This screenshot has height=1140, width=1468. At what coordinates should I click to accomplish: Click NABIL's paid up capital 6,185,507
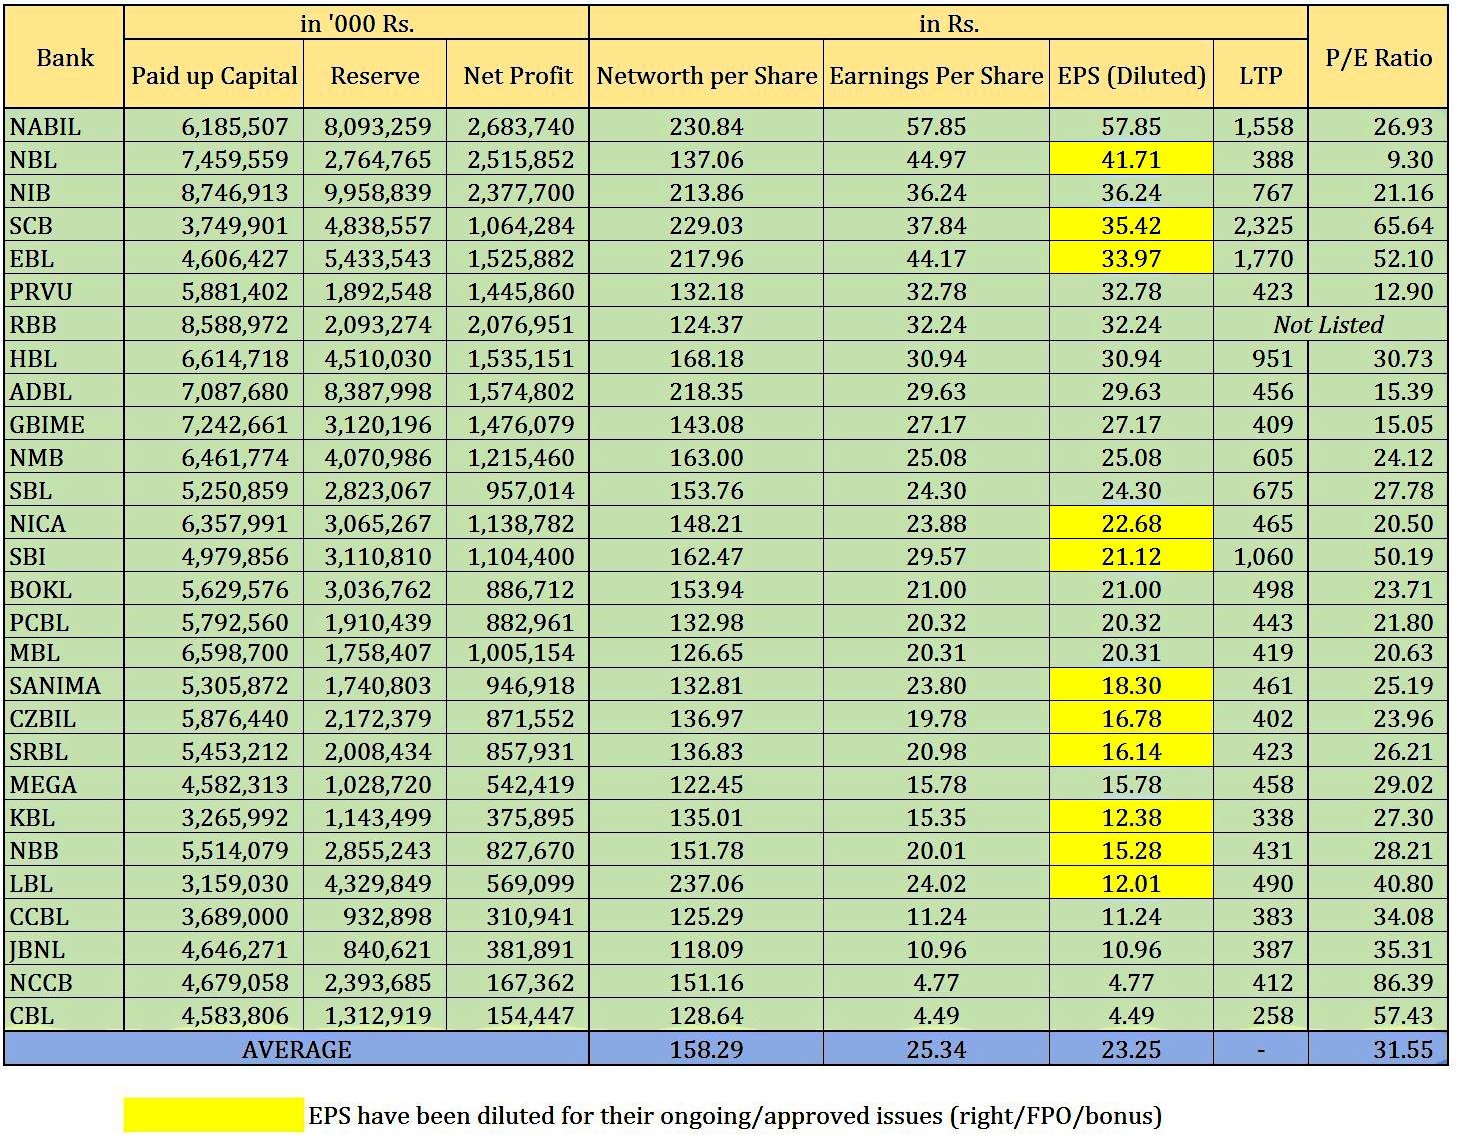[214, 126]
